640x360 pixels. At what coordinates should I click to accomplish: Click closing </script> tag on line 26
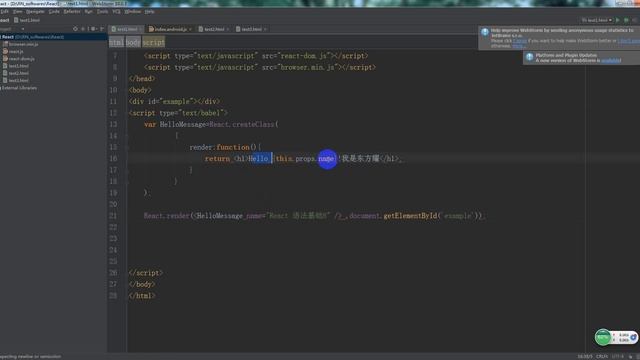(x=146, y=273)
